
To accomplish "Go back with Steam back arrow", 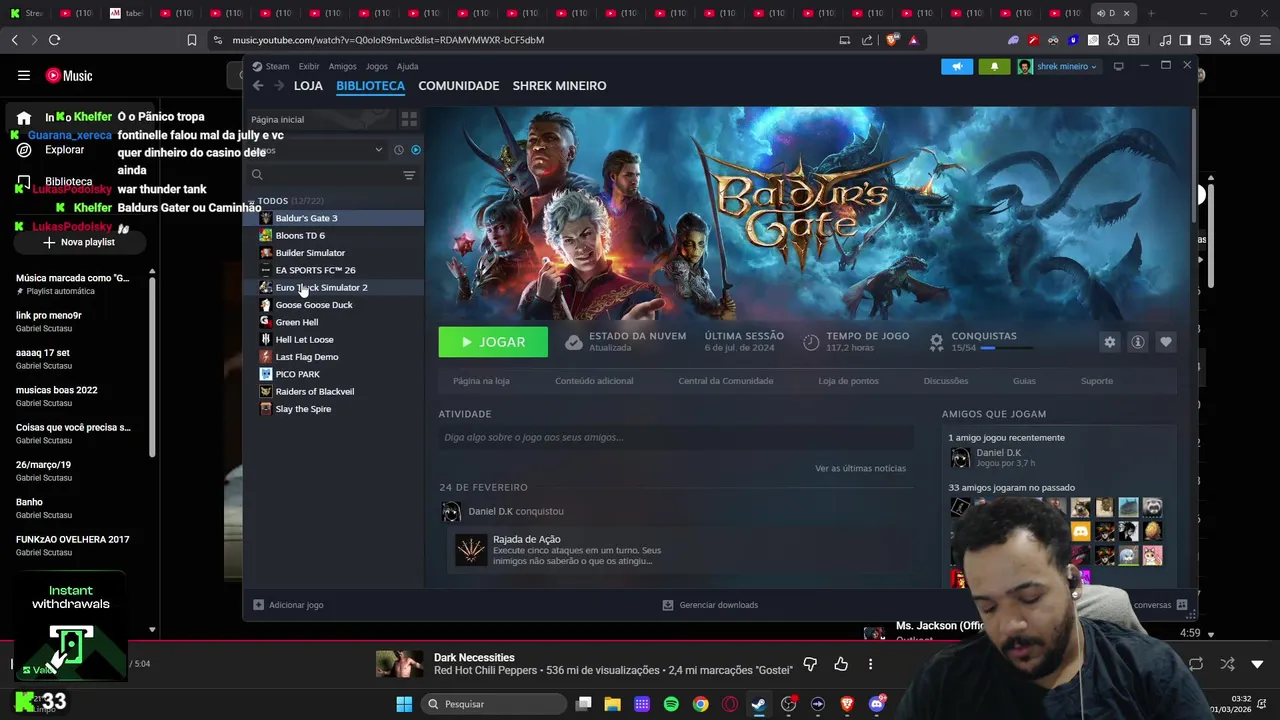I will point(258,86).
